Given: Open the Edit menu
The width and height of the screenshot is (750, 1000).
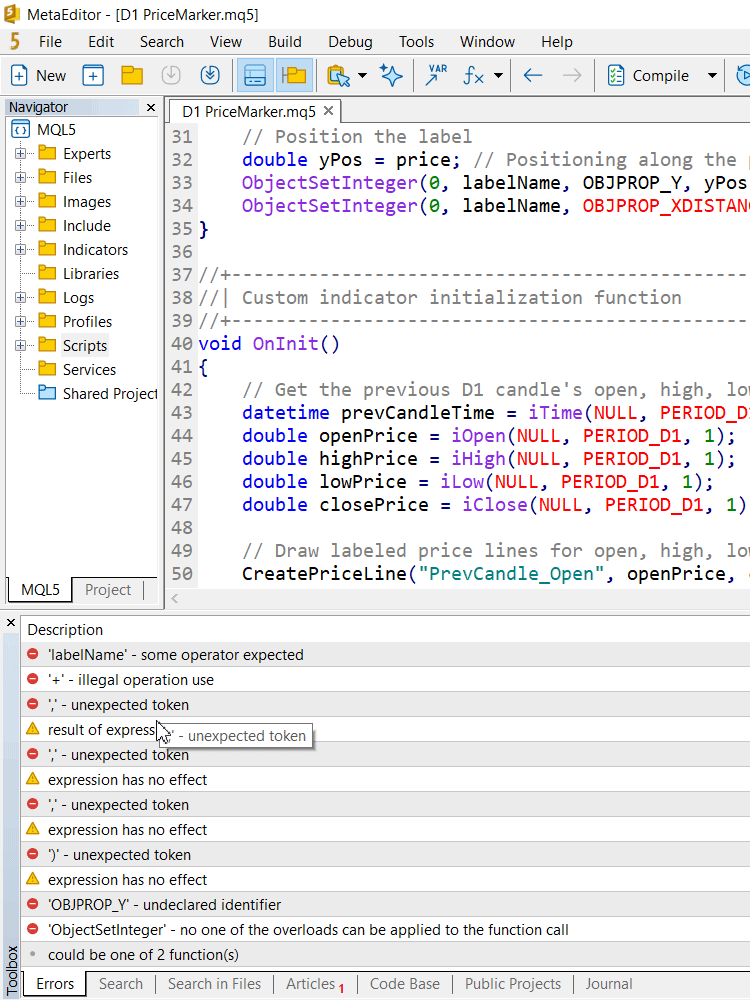Looking at the screenshot, I should [101, 42].
